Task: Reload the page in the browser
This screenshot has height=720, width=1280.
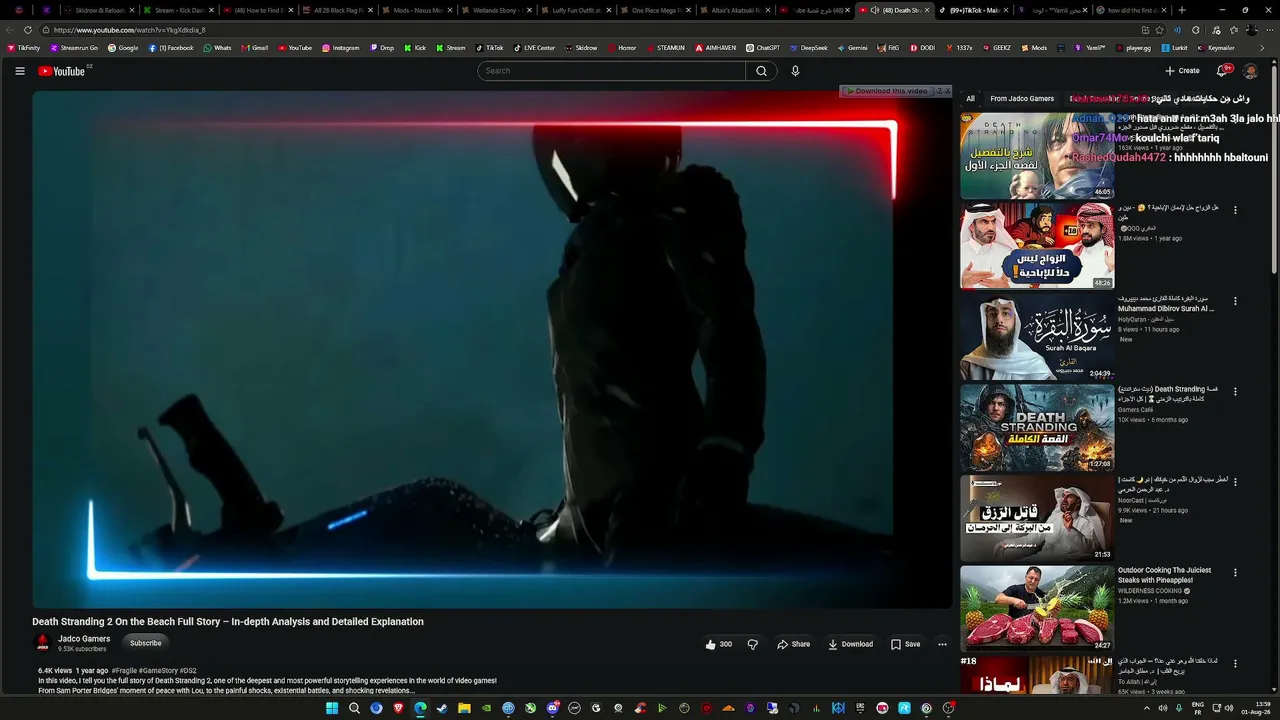Action: point(27,30)
